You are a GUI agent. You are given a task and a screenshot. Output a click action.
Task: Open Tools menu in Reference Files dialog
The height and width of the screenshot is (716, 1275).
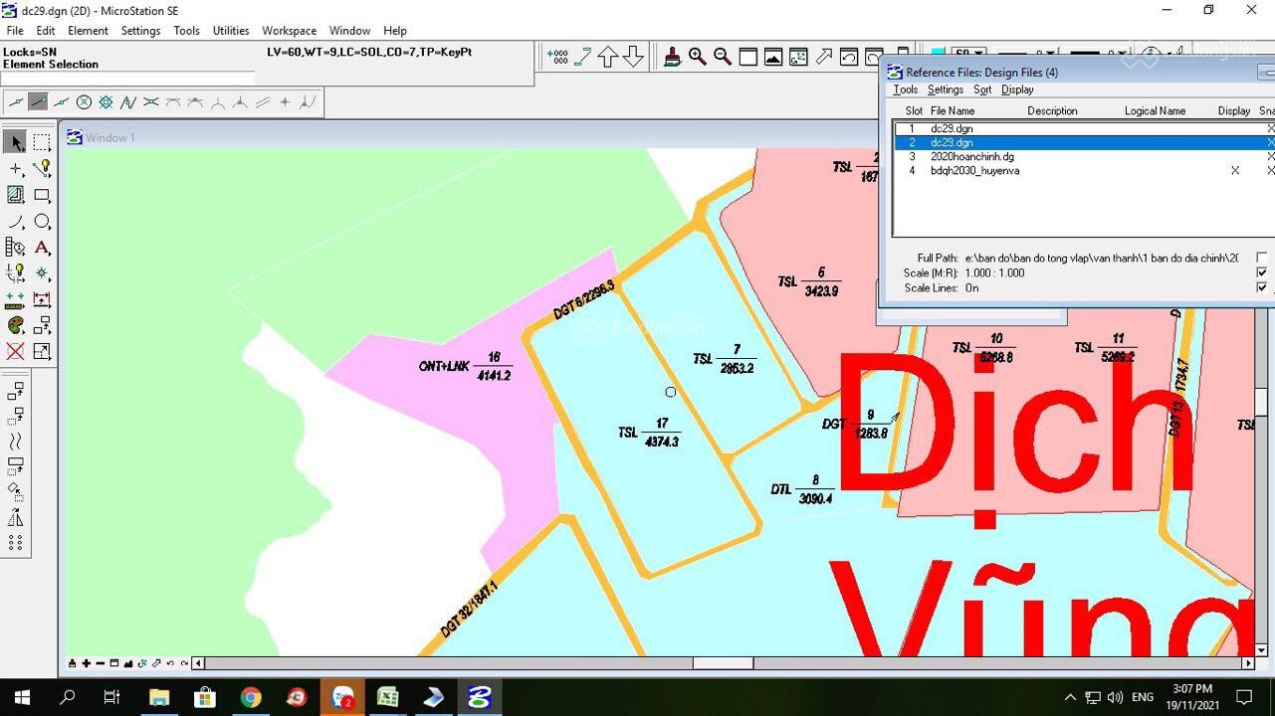(x=905, y=90)
